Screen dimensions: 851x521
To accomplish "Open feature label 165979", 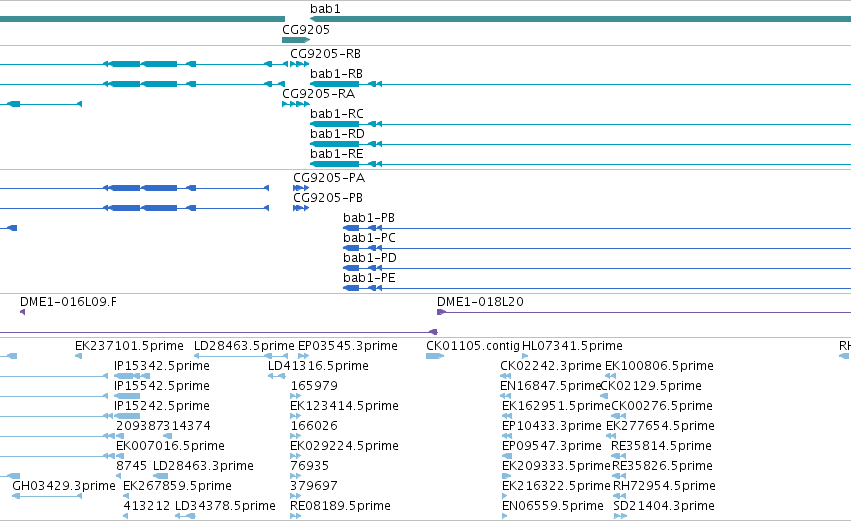I will click(314, 386).
